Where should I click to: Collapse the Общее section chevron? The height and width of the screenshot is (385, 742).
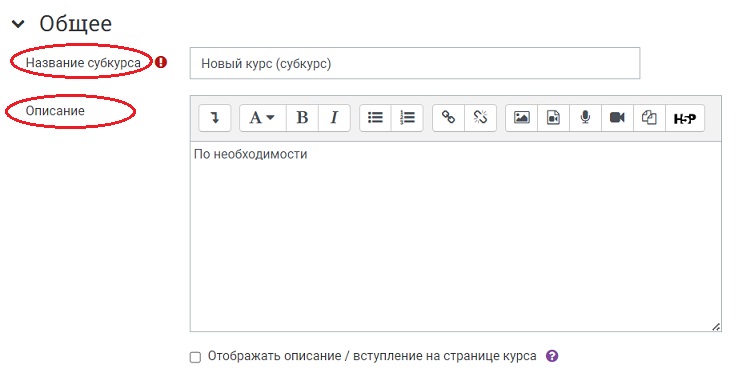click(x=18, y=24)
